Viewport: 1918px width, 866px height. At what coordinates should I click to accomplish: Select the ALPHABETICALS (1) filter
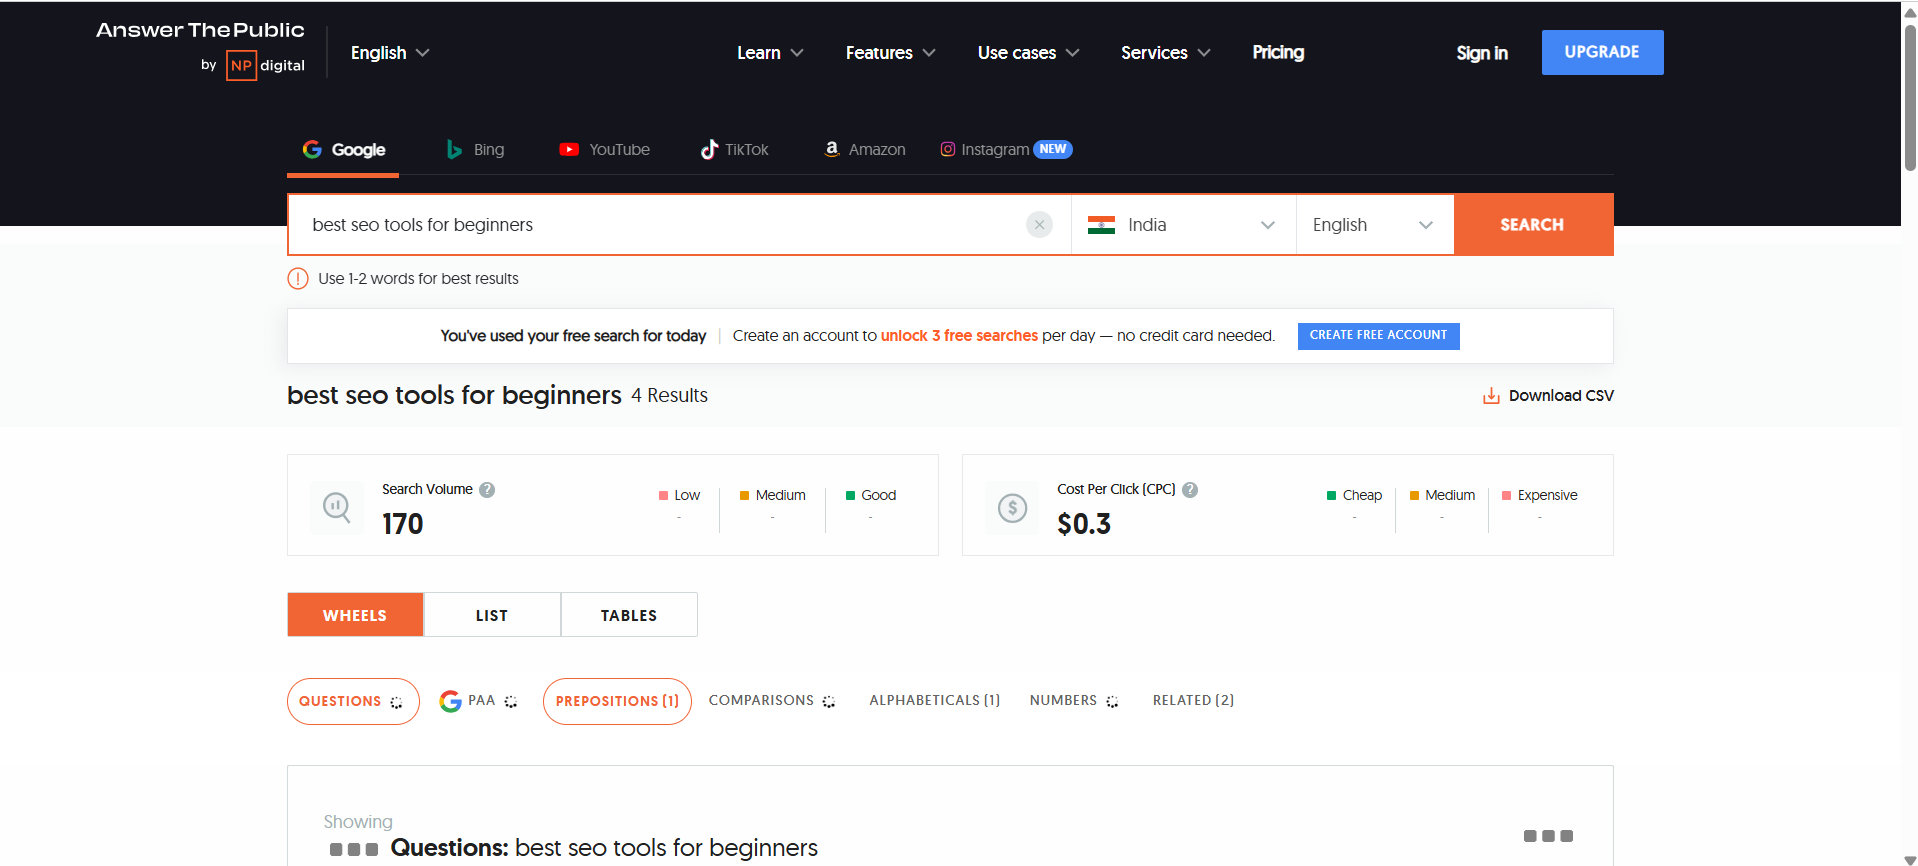934,701
